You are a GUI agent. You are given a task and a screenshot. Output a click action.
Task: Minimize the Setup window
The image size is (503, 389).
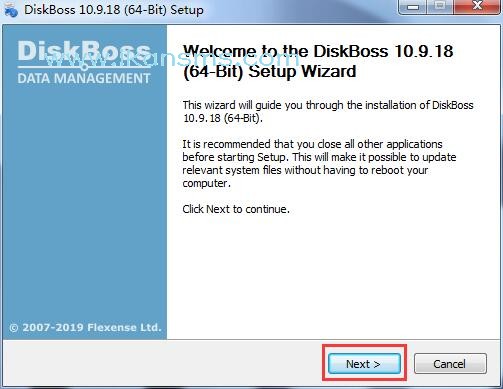[413, 6]
